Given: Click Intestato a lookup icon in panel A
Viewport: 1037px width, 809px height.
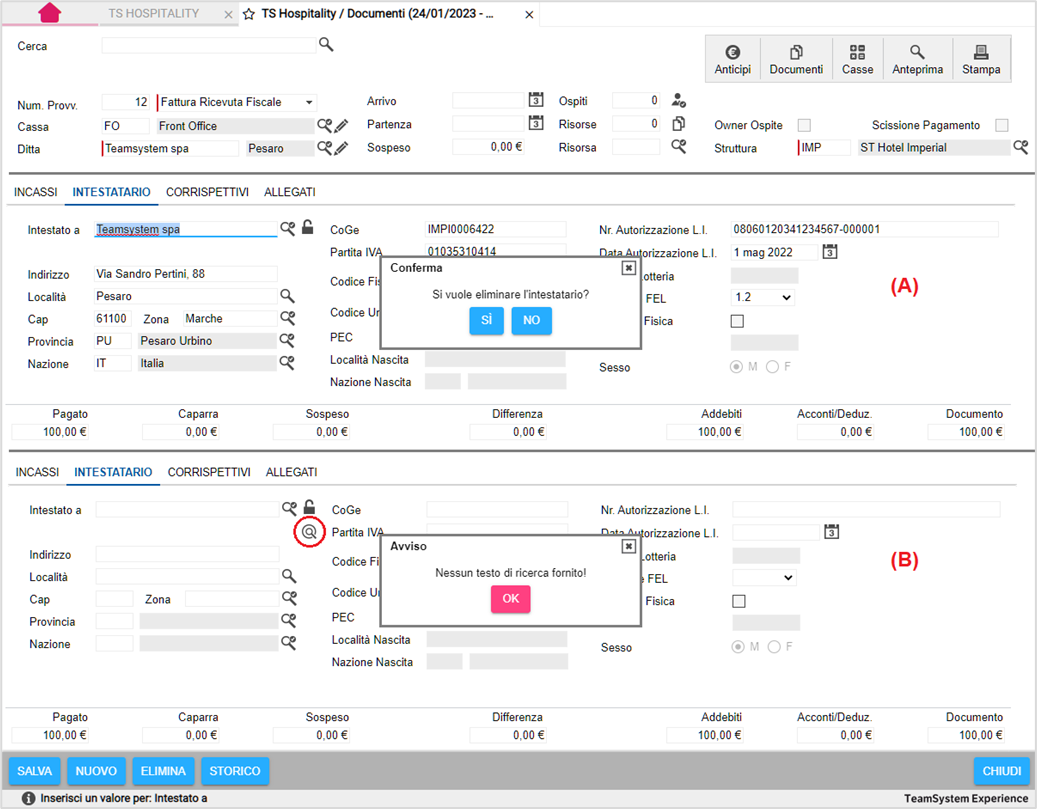Looking at the screenshot, I should tap(287, 228).
